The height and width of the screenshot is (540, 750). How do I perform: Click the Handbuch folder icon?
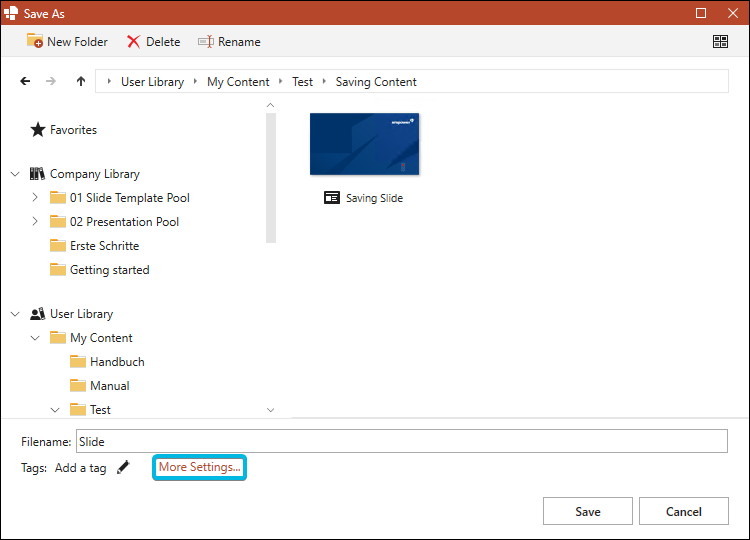pyautogui.click(x=78, y=362)
